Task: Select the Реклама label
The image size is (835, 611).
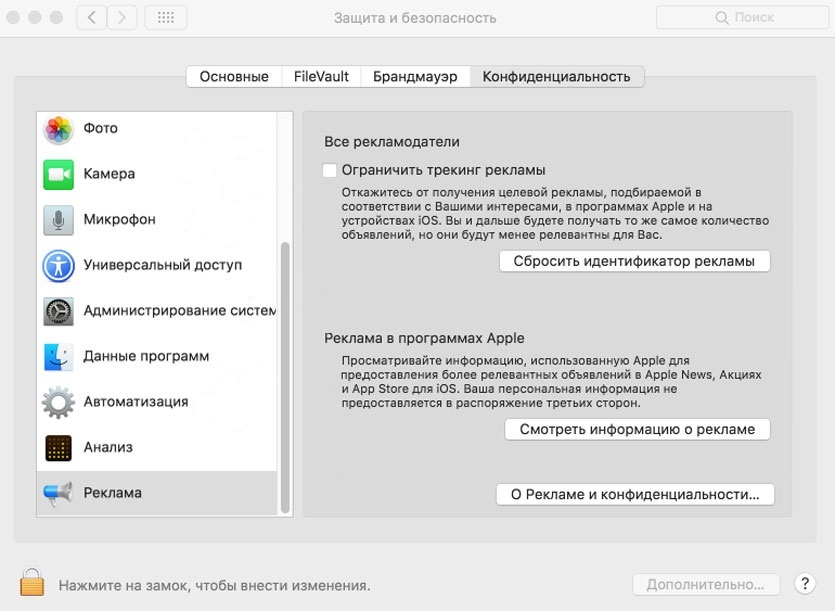Action: (112, 493)
